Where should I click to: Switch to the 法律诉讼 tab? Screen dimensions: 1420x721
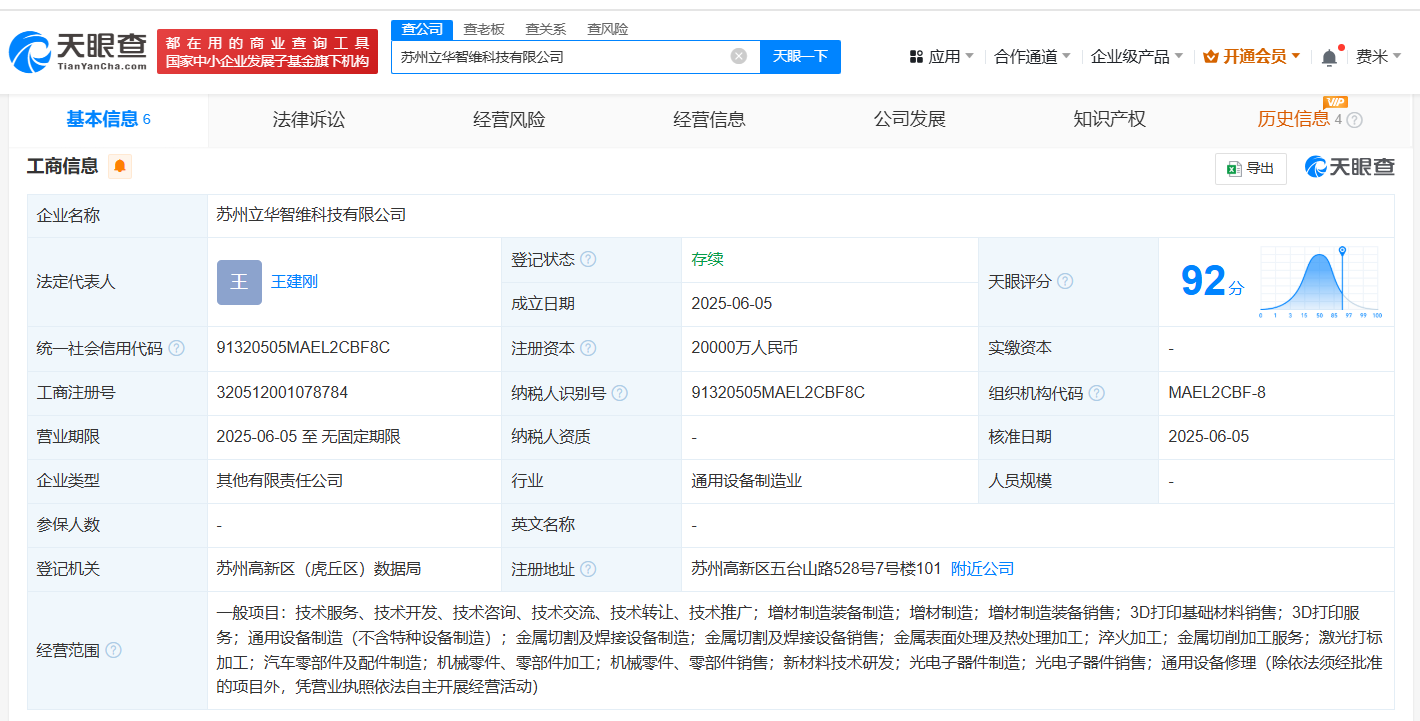tap(309, 120)
